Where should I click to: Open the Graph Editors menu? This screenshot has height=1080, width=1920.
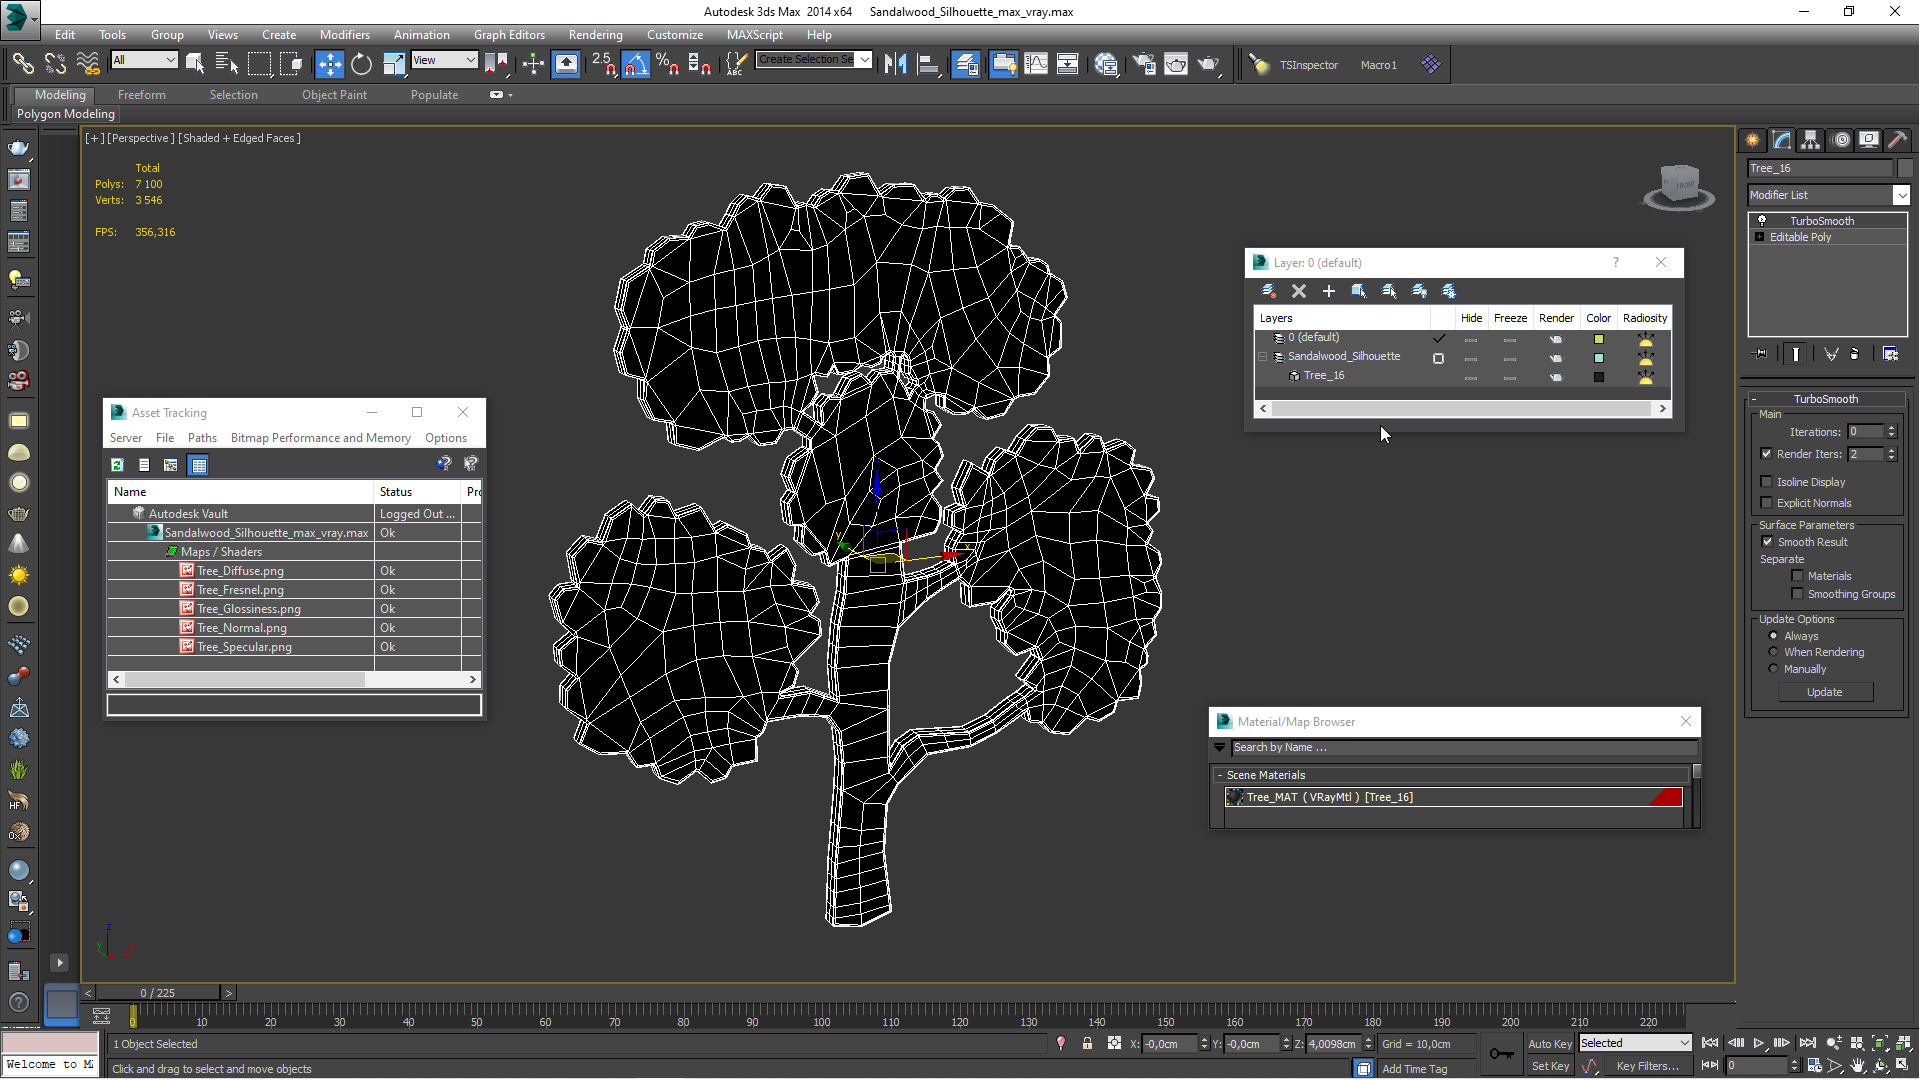509,34
